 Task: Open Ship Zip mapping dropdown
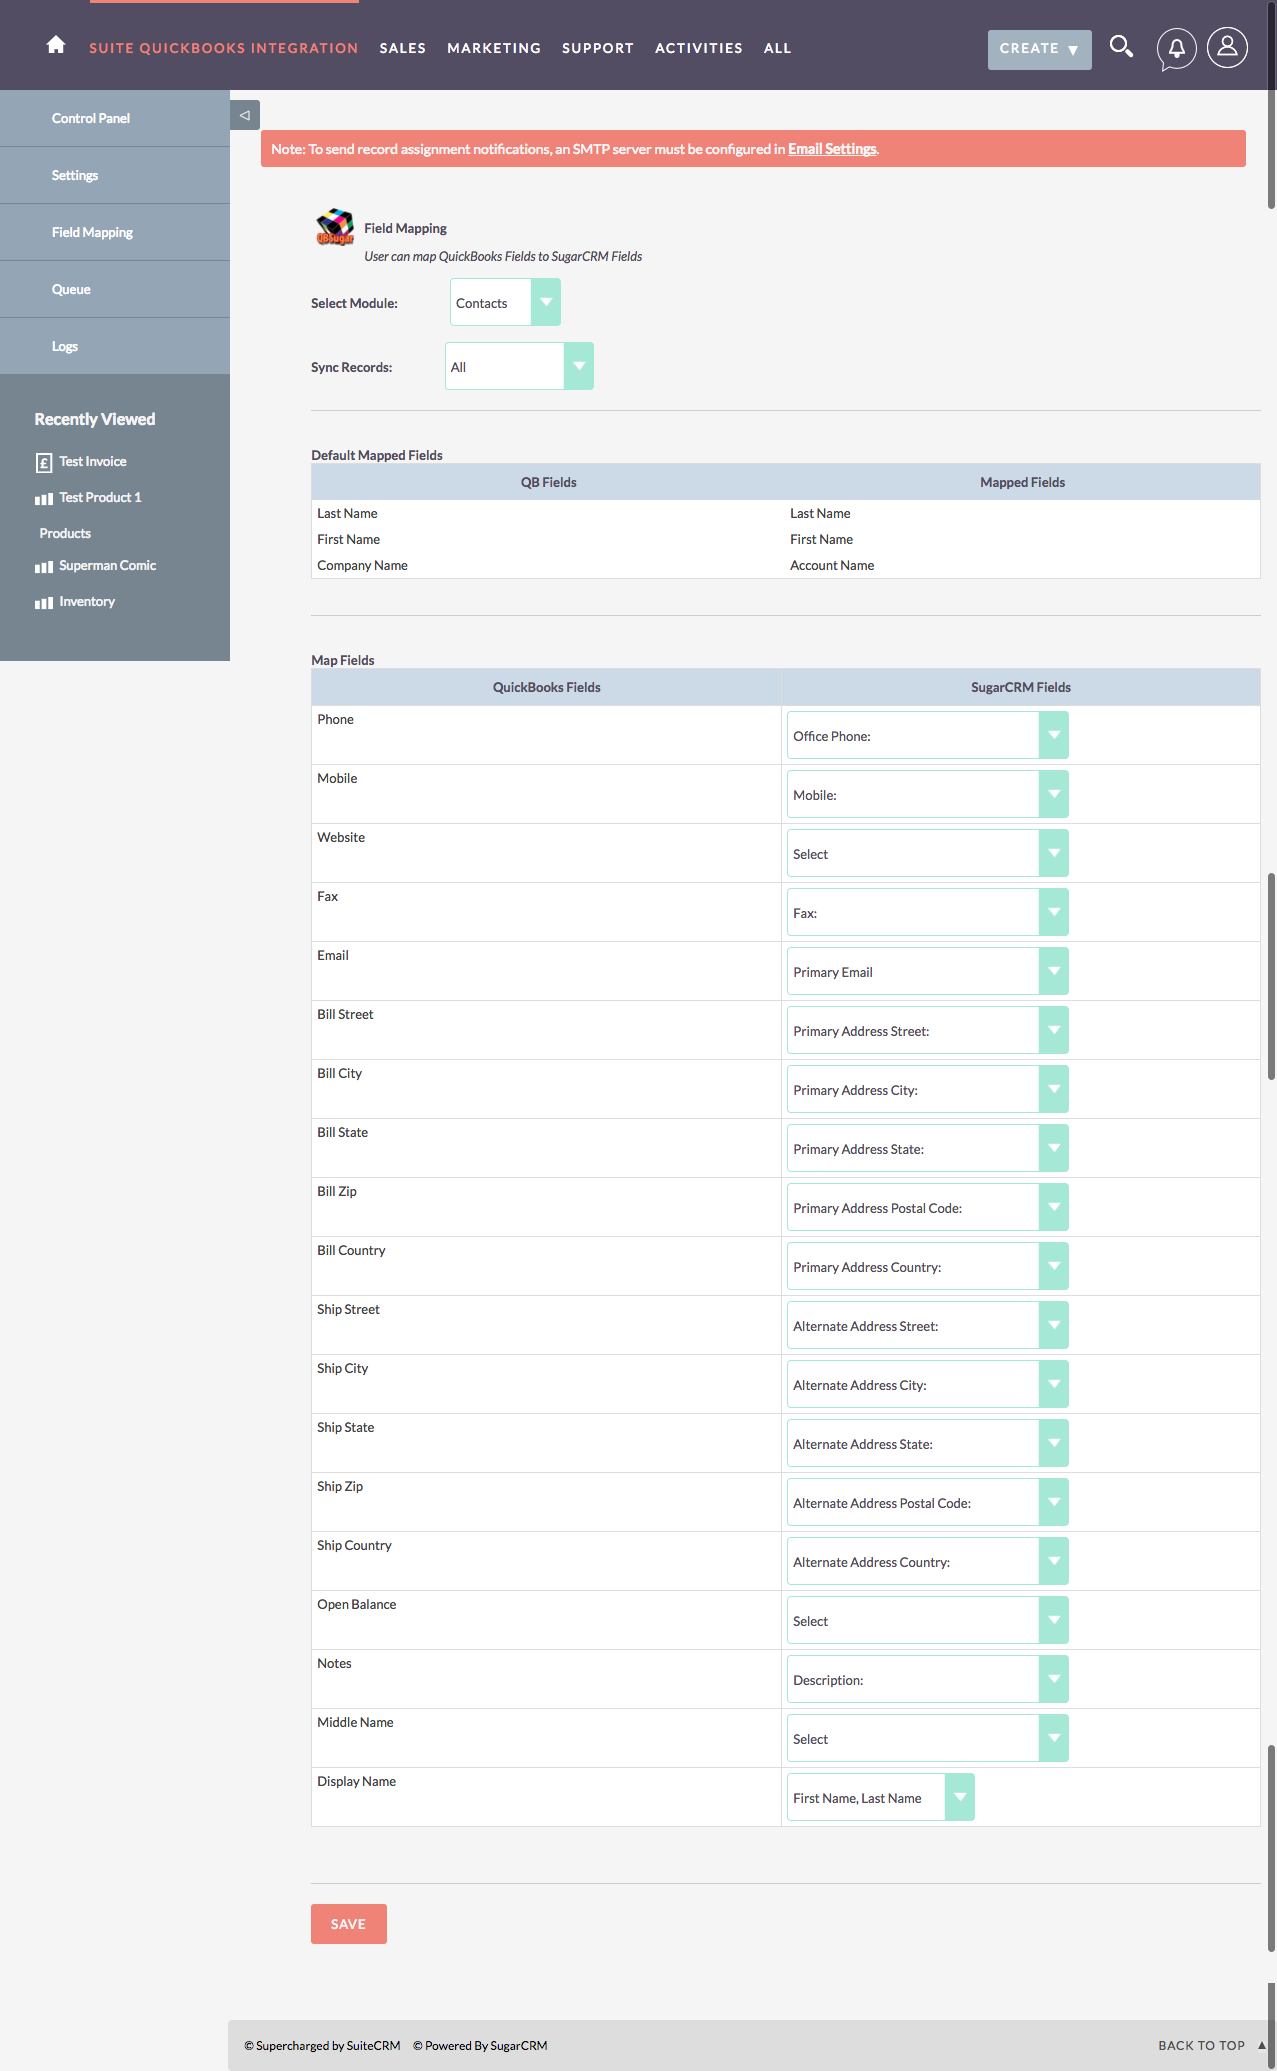point(927,1502)
